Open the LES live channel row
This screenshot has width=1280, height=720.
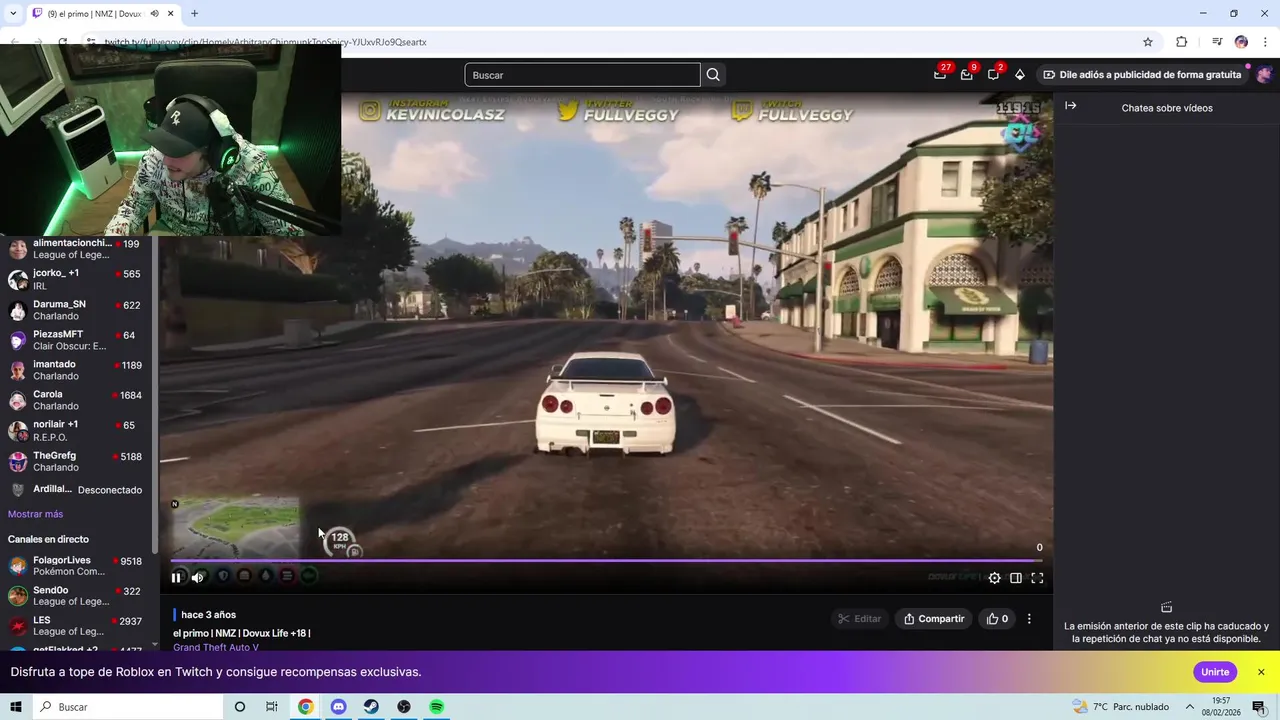[76, 626]
